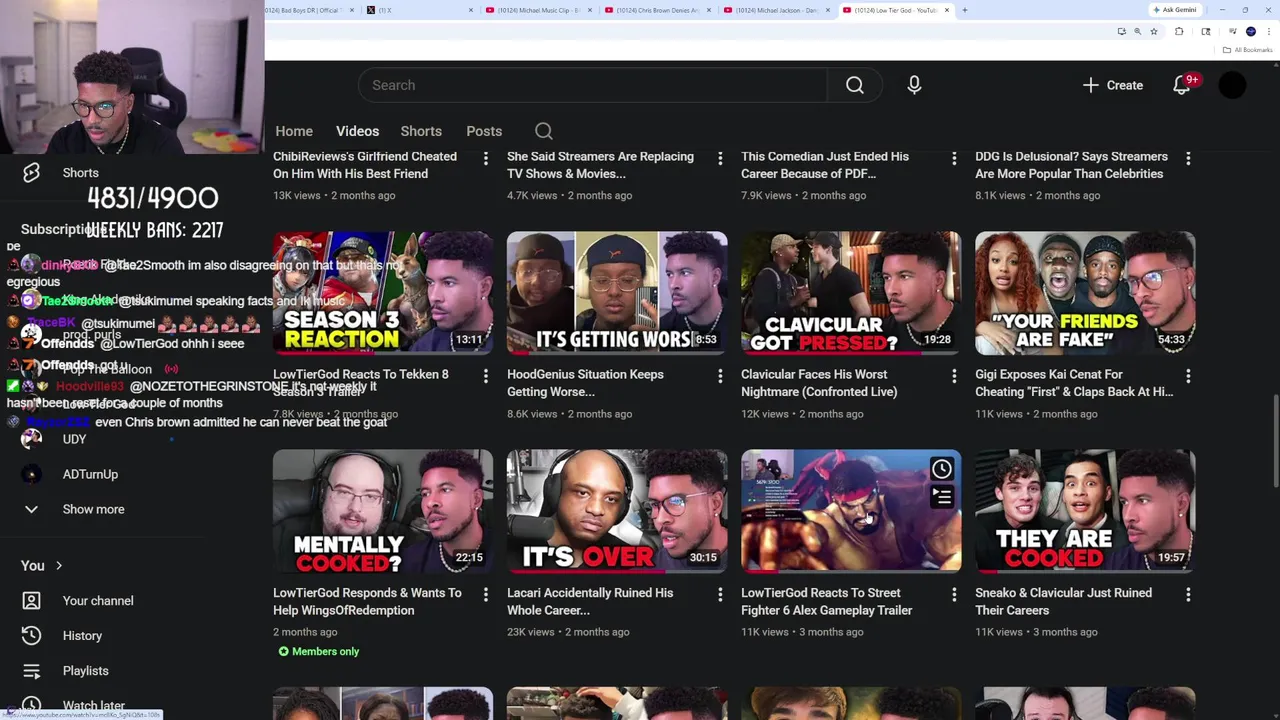Open options for Clavicular Faces video

click(954, 376)
